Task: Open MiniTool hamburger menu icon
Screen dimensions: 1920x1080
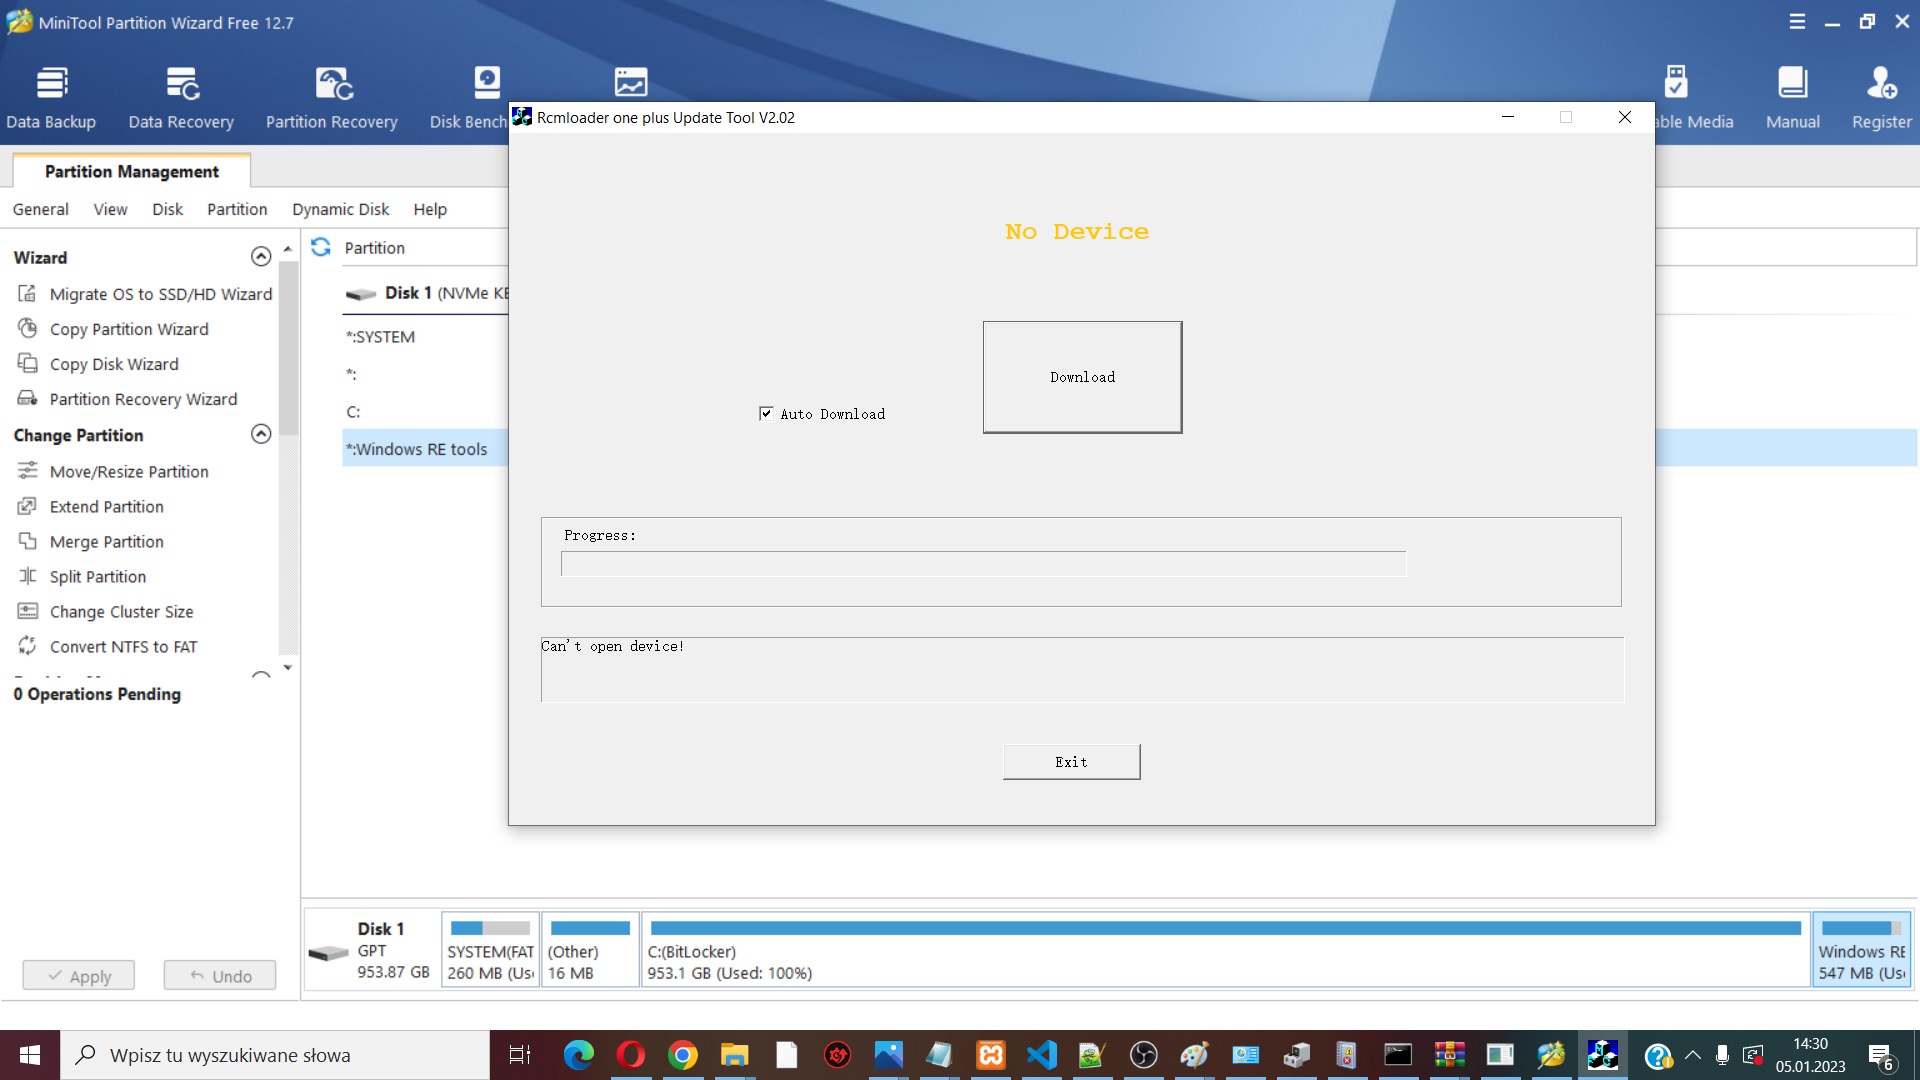Action: click(x=1797, y=22)
